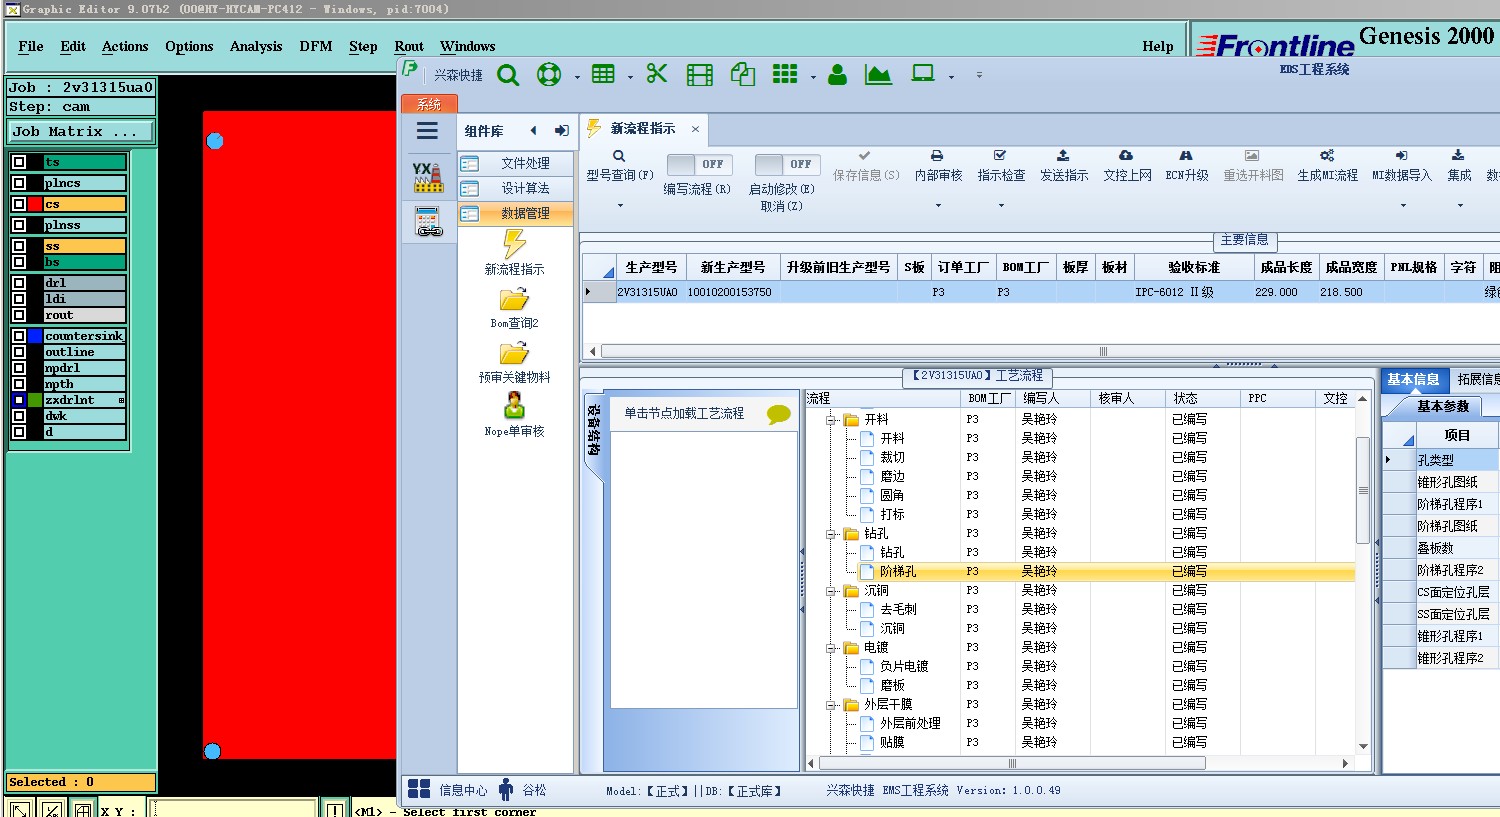The image size is (1500, 817).
Task: Collapse the 外层干膜 tree folder
Action: 831,705
